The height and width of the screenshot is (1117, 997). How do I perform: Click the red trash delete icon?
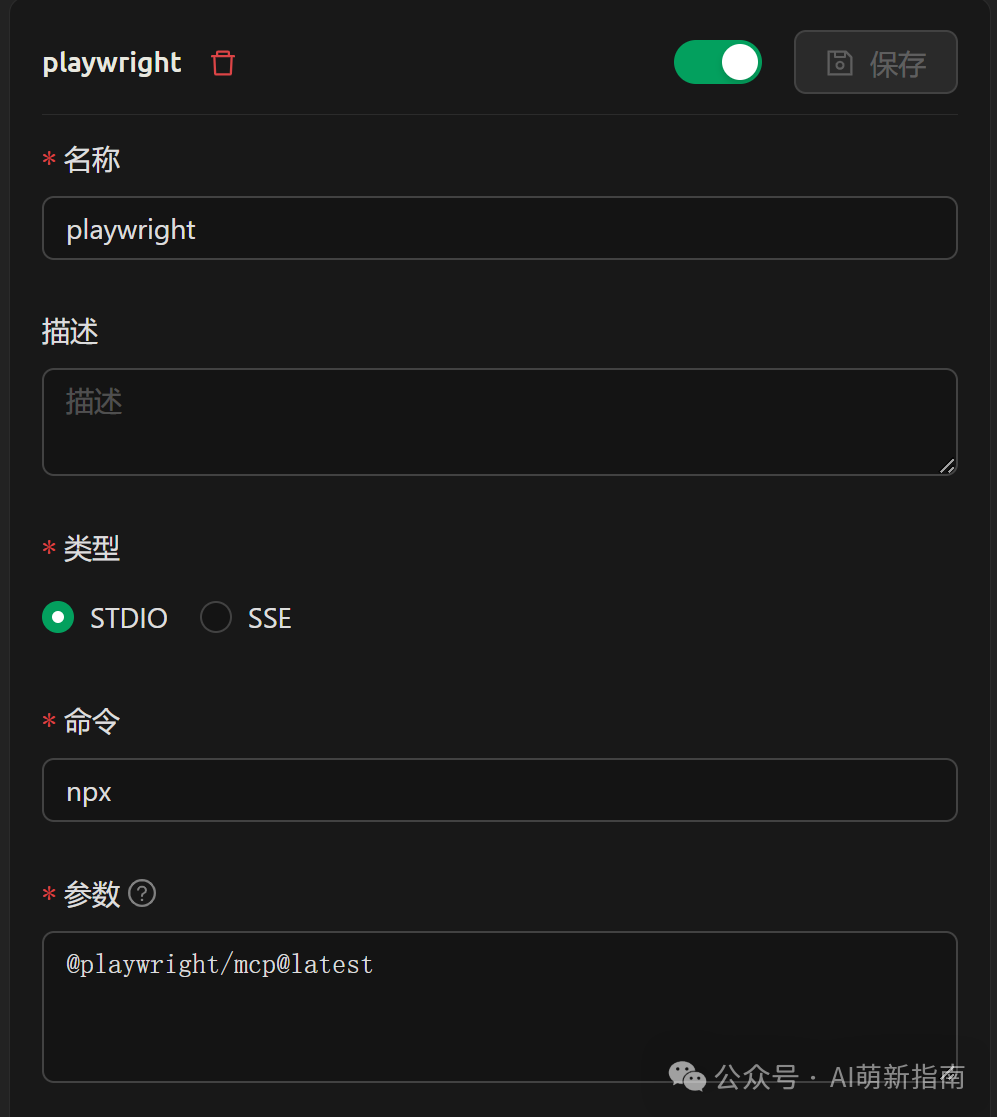pos(223,63)
